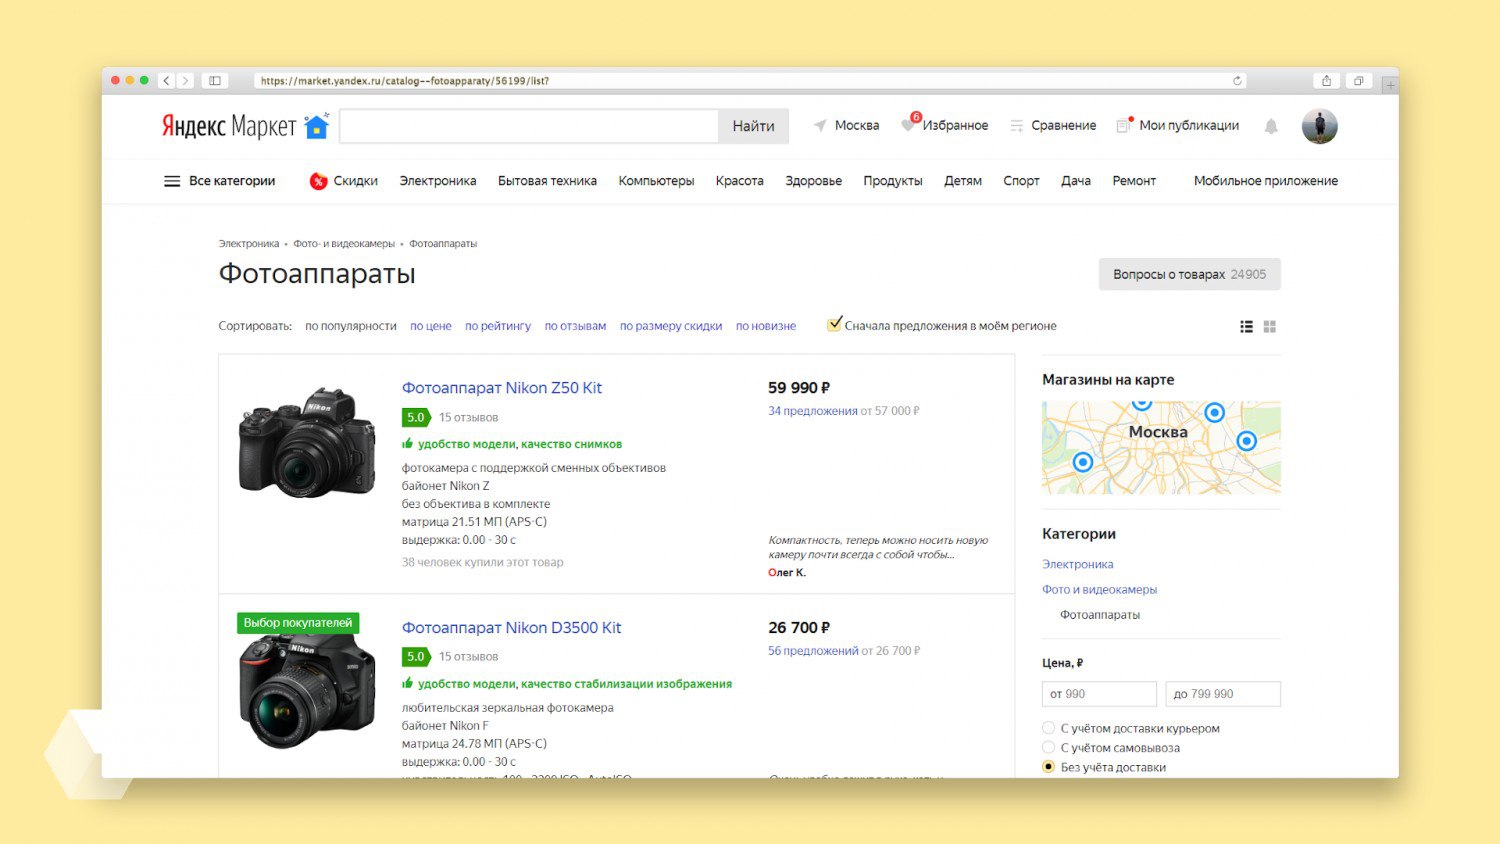Open the Москва stores map thumbnail
Image resolution: width=1500 pixels, height=844 pixels.
(1161, 448)
